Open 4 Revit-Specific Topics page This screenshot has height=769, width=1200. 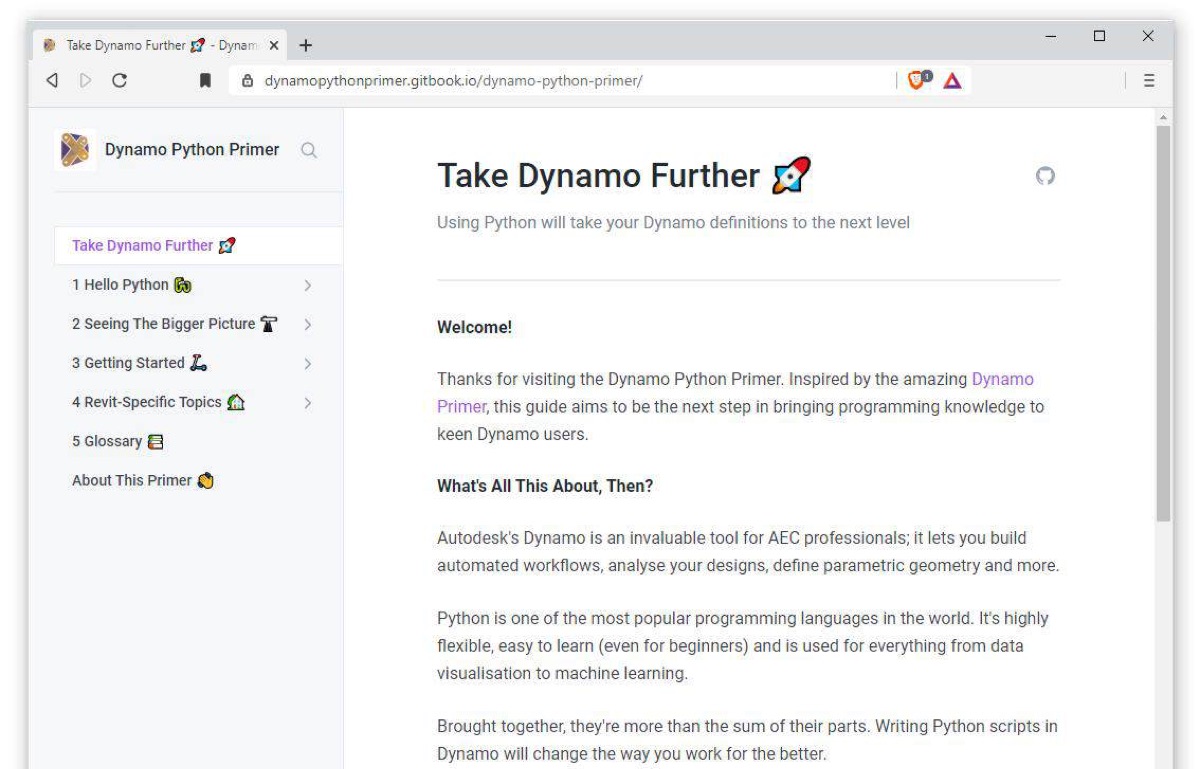coord(159,403)
